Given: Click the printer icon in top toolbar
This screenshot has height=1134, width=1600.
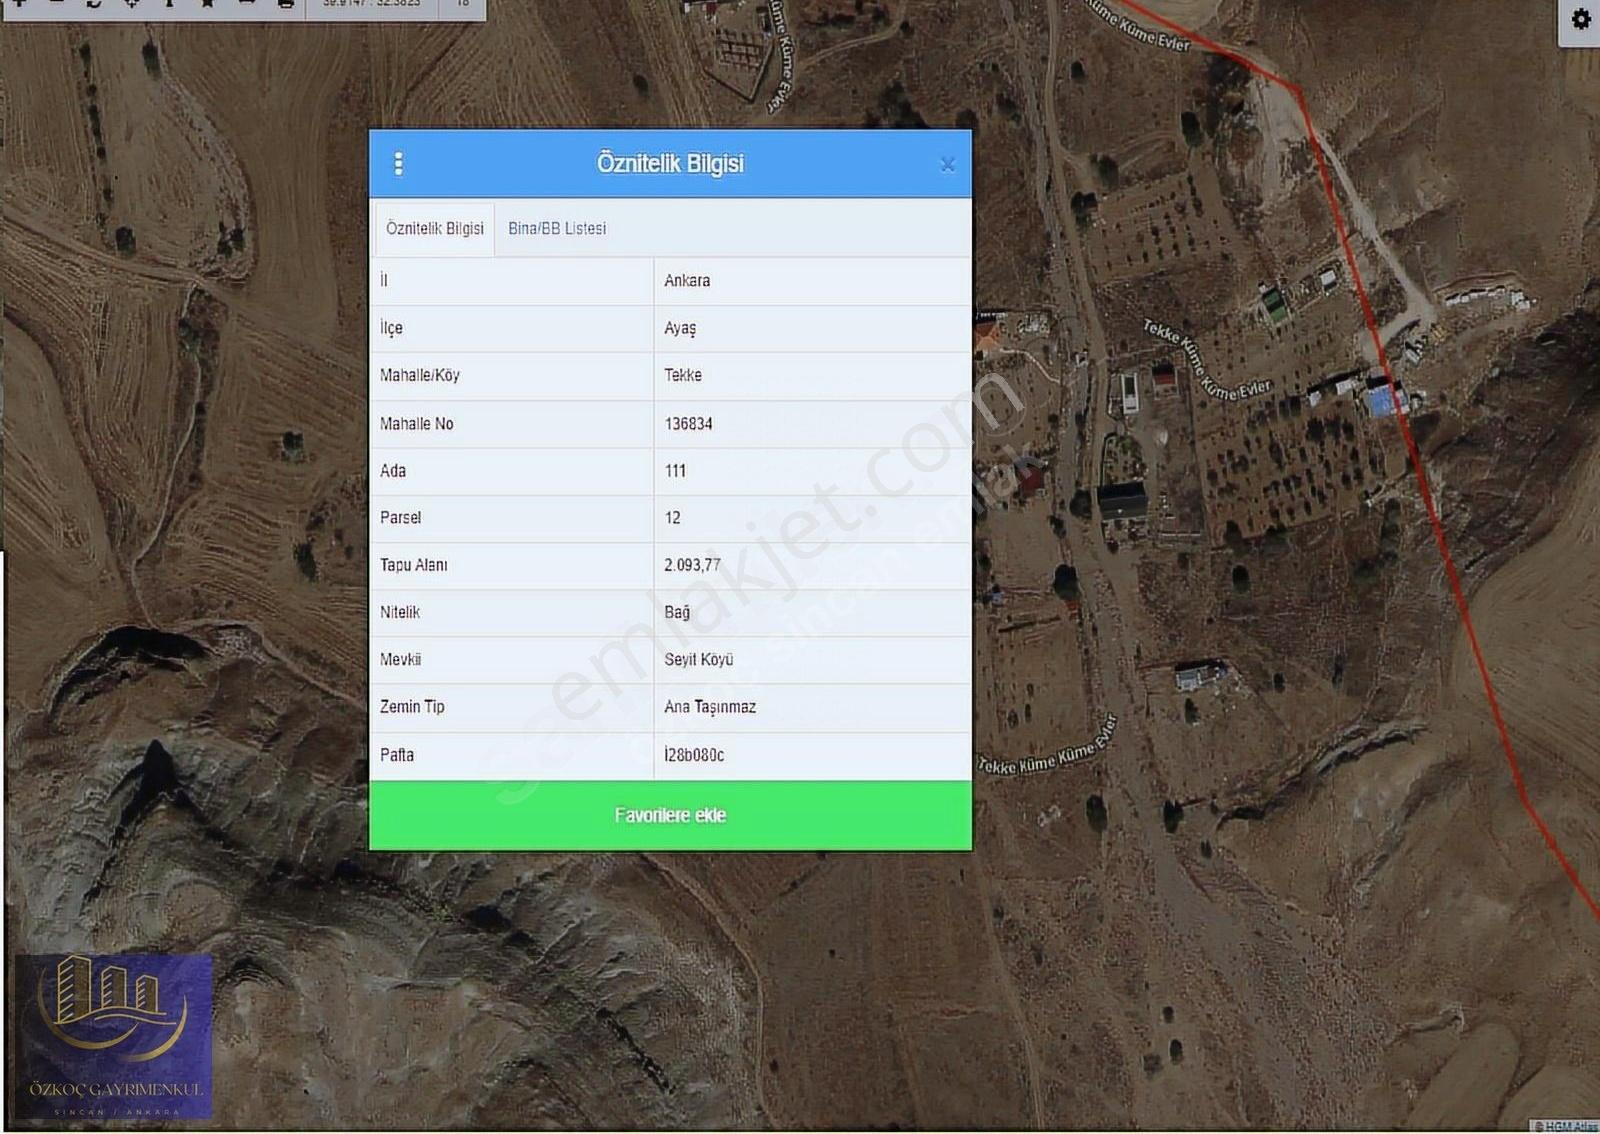Looking at the screenshot, I should point(286,3).
